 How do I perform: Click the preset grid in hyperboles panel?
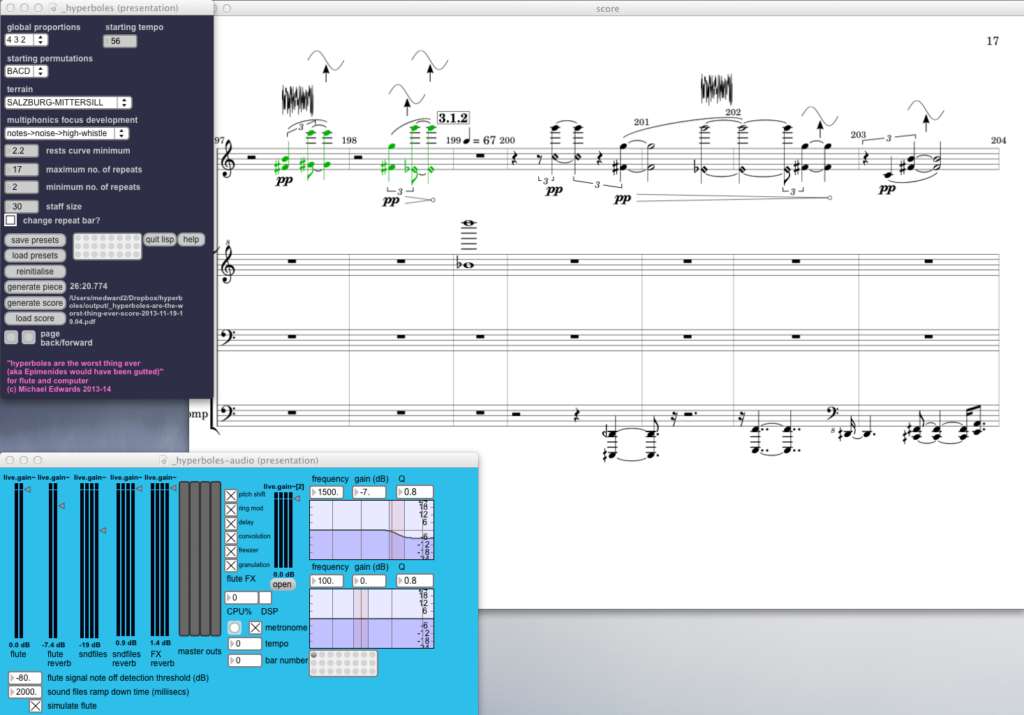pos(107,247)
